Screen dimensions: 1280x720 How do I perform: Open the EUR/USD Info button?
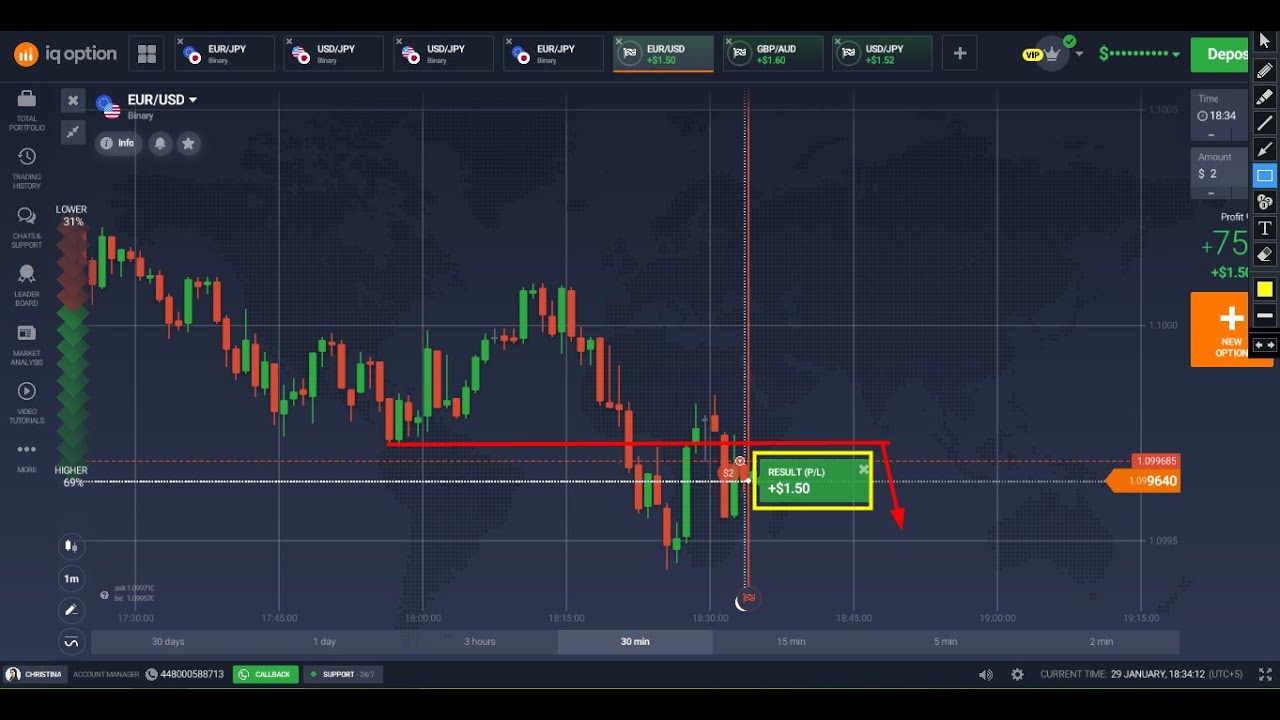point(119,144)
